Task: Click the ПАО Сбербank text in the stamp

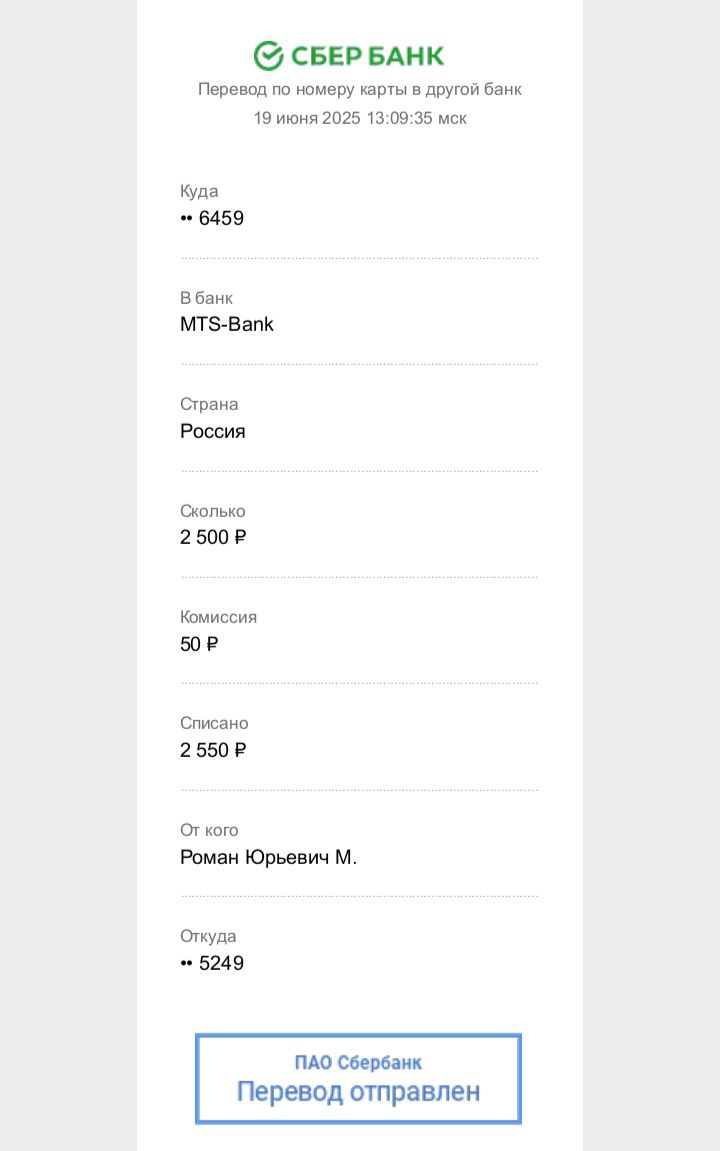Action: tap(358, 1062)
